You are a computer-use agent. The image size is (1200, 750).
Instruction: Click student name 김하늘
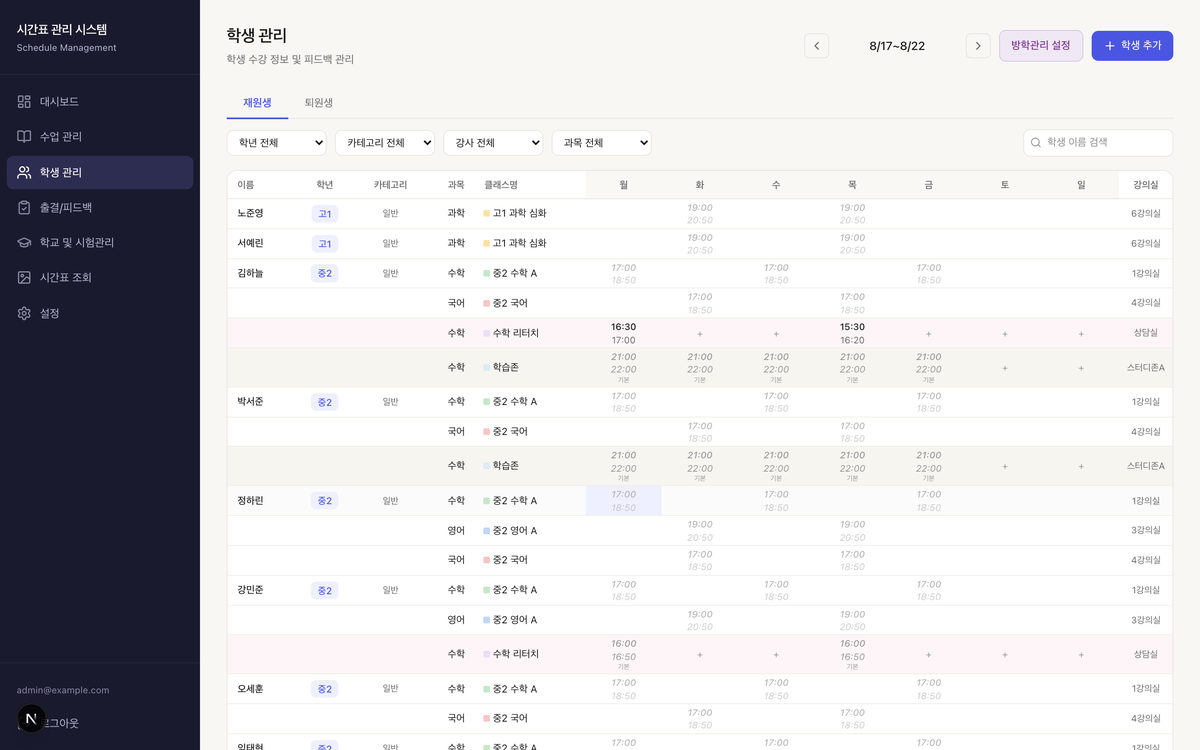pyautogui.click(x=251, y=273)
